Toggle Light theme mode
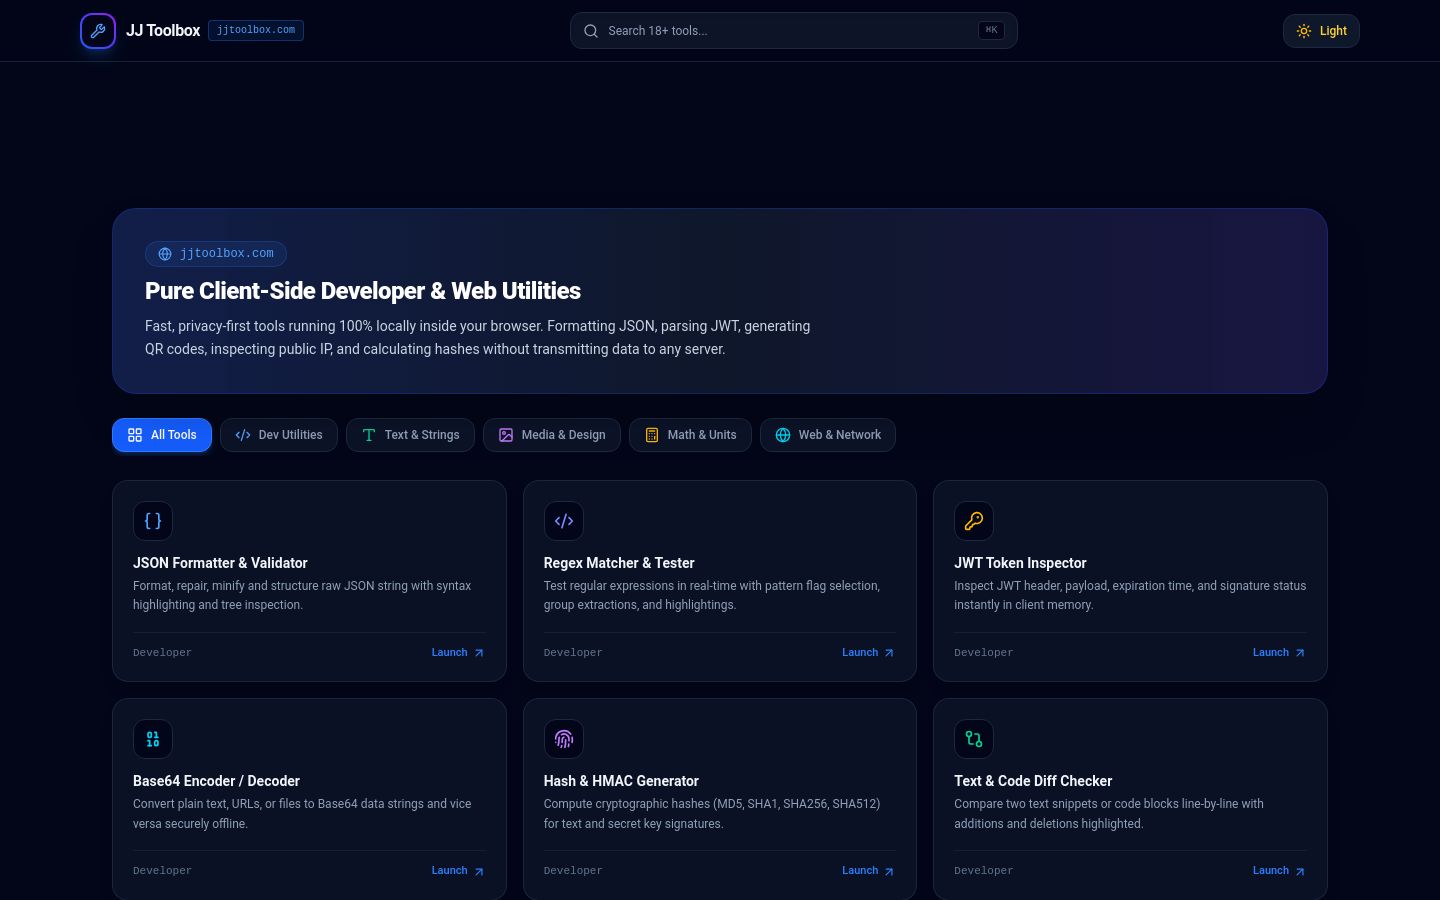Screen dimensions: 1440x900 (x=1321, y=31)
